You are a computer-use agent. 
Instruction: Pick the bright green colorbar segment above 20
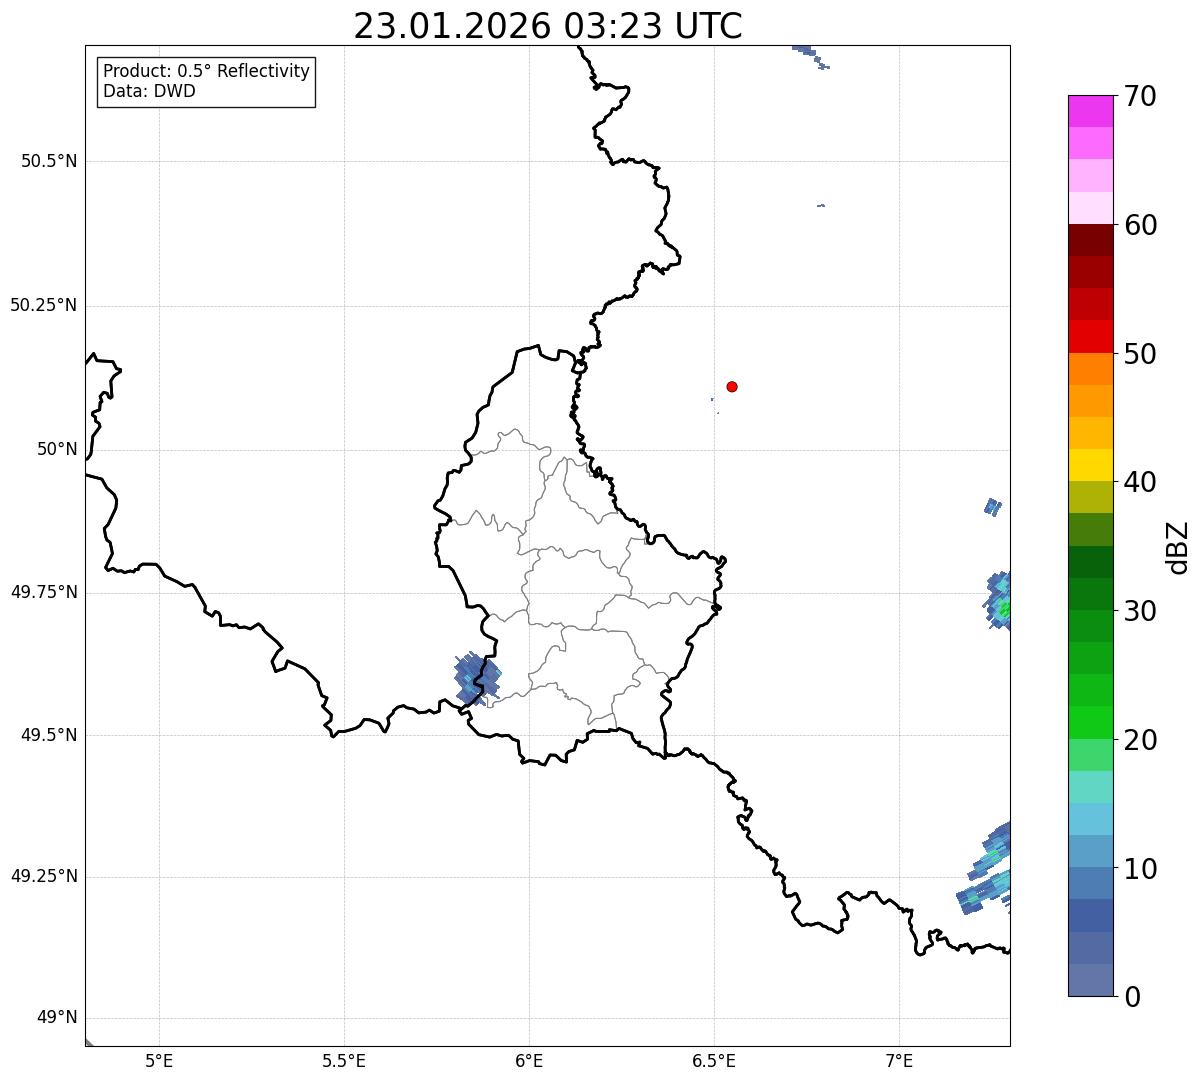[x=1090, y=722]
